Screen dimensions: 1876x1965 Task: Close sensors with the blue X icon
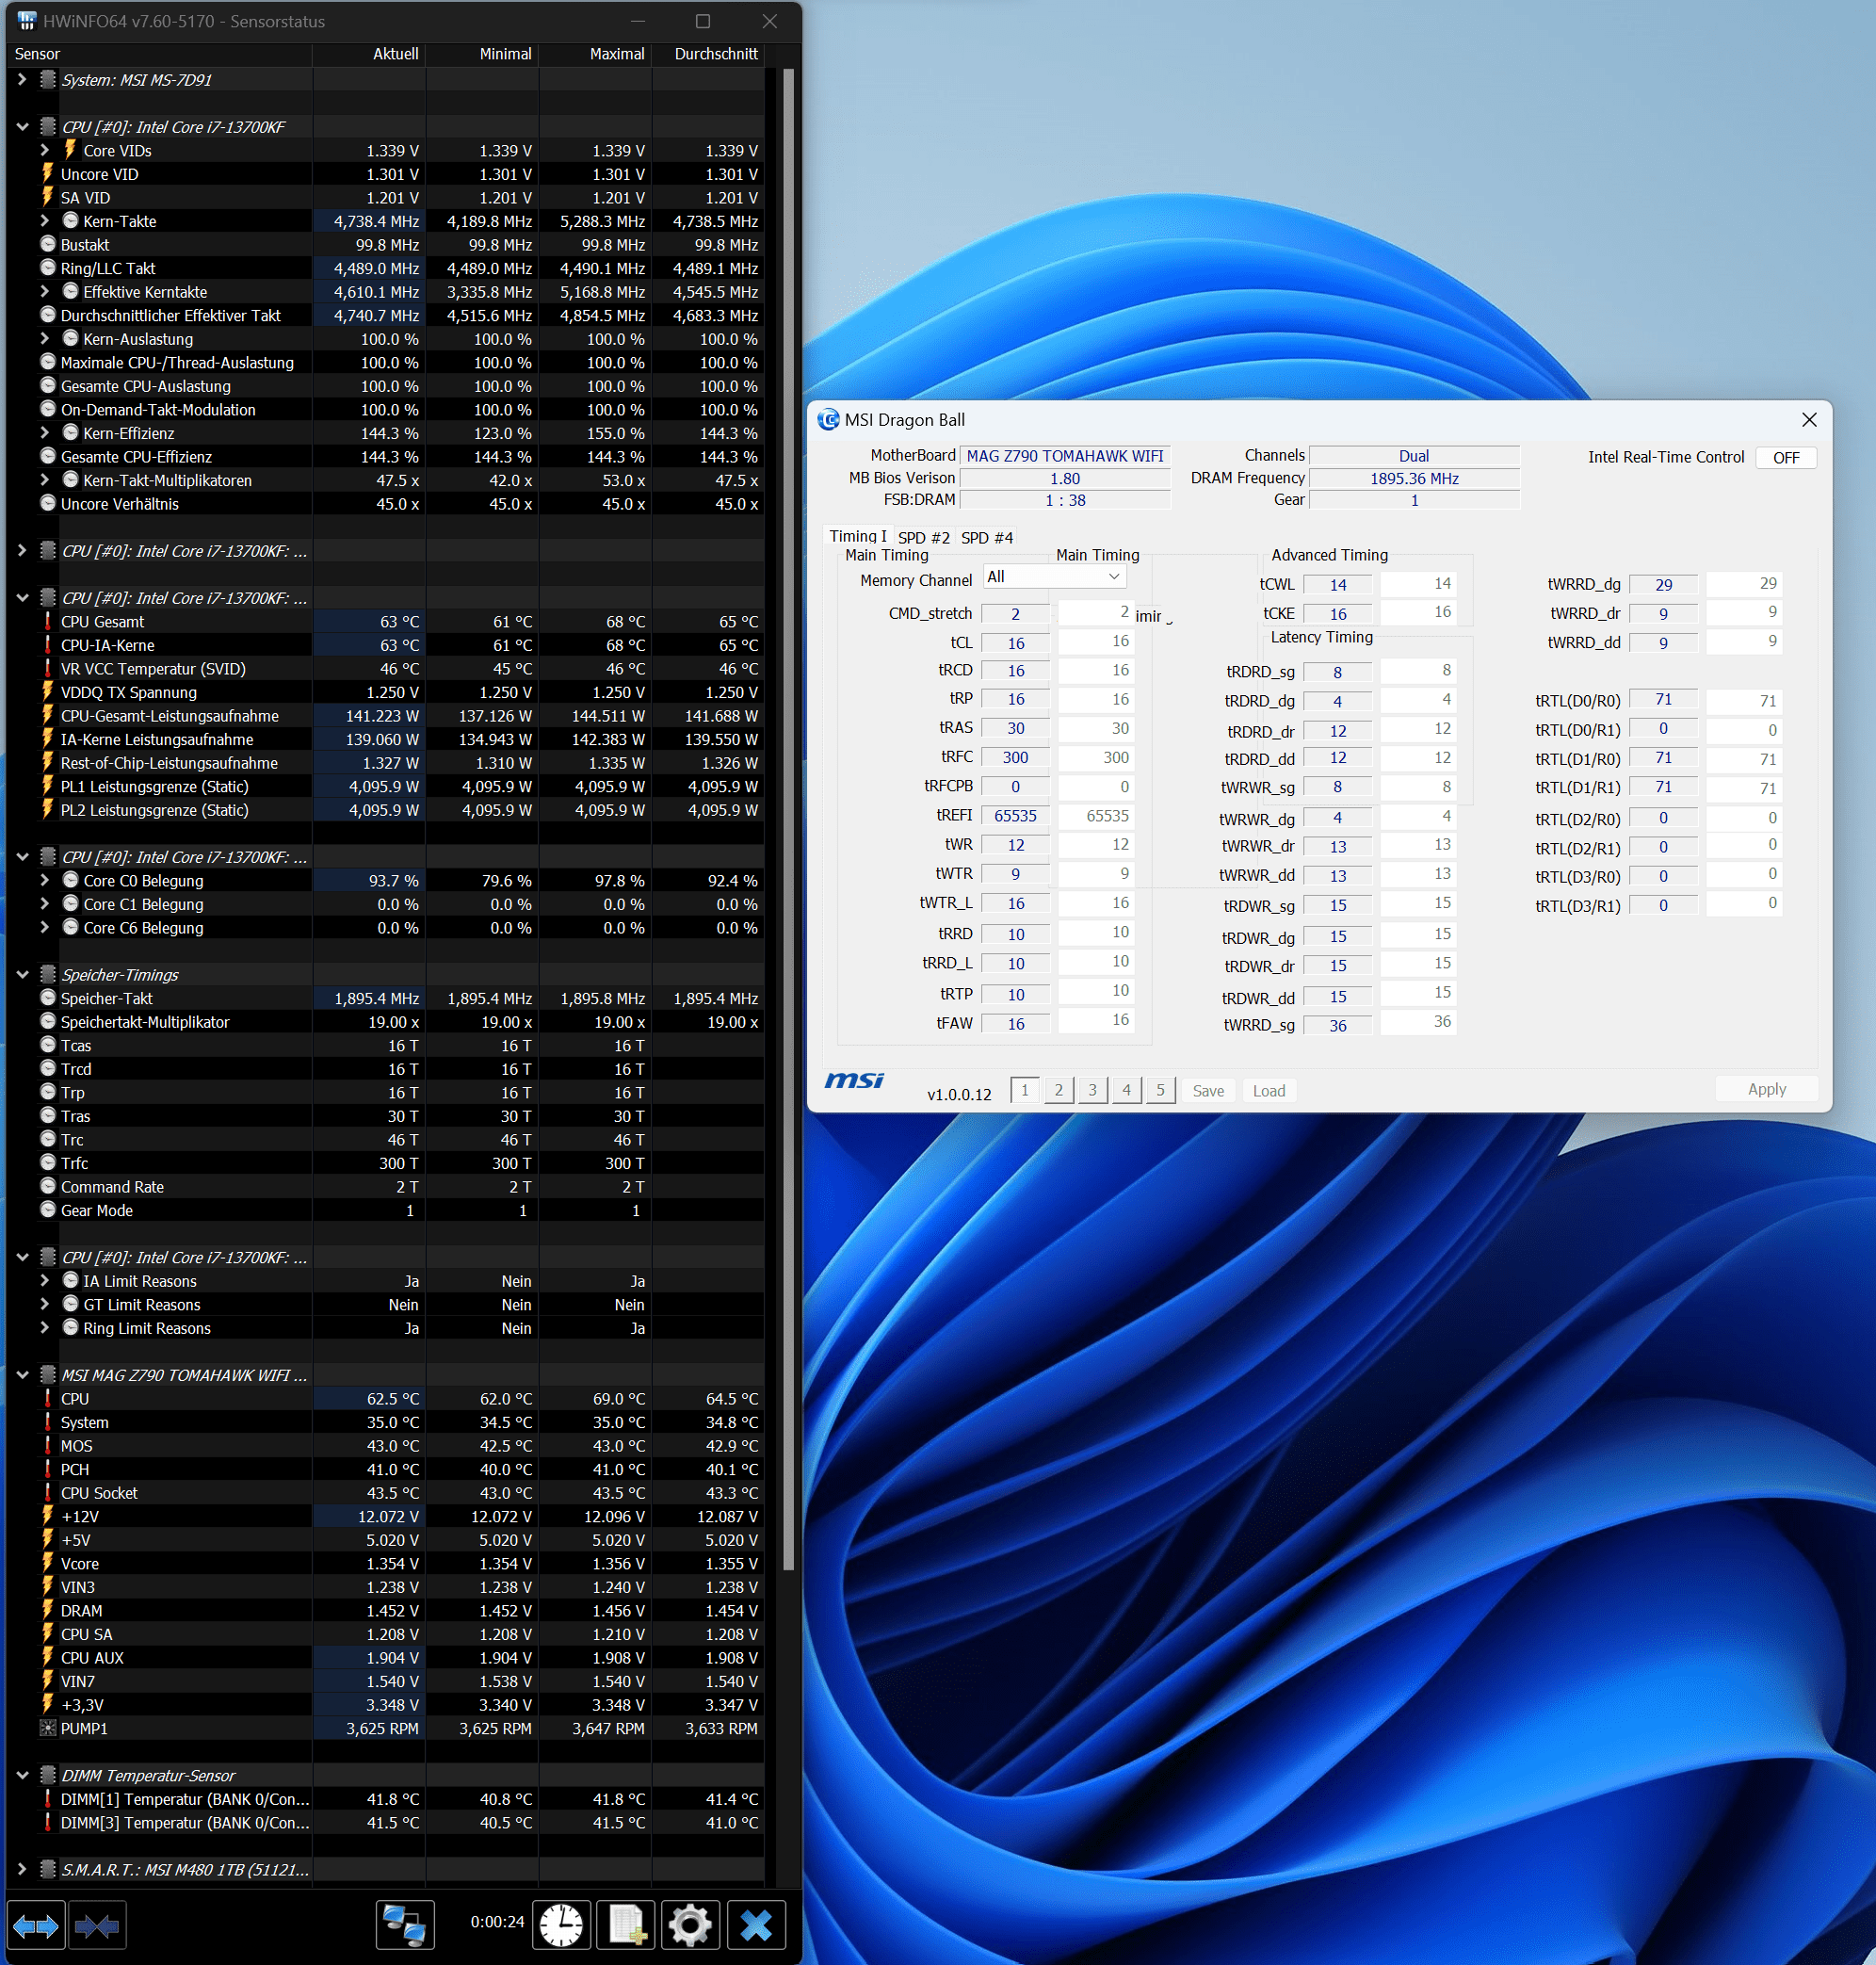[756, 1925]
